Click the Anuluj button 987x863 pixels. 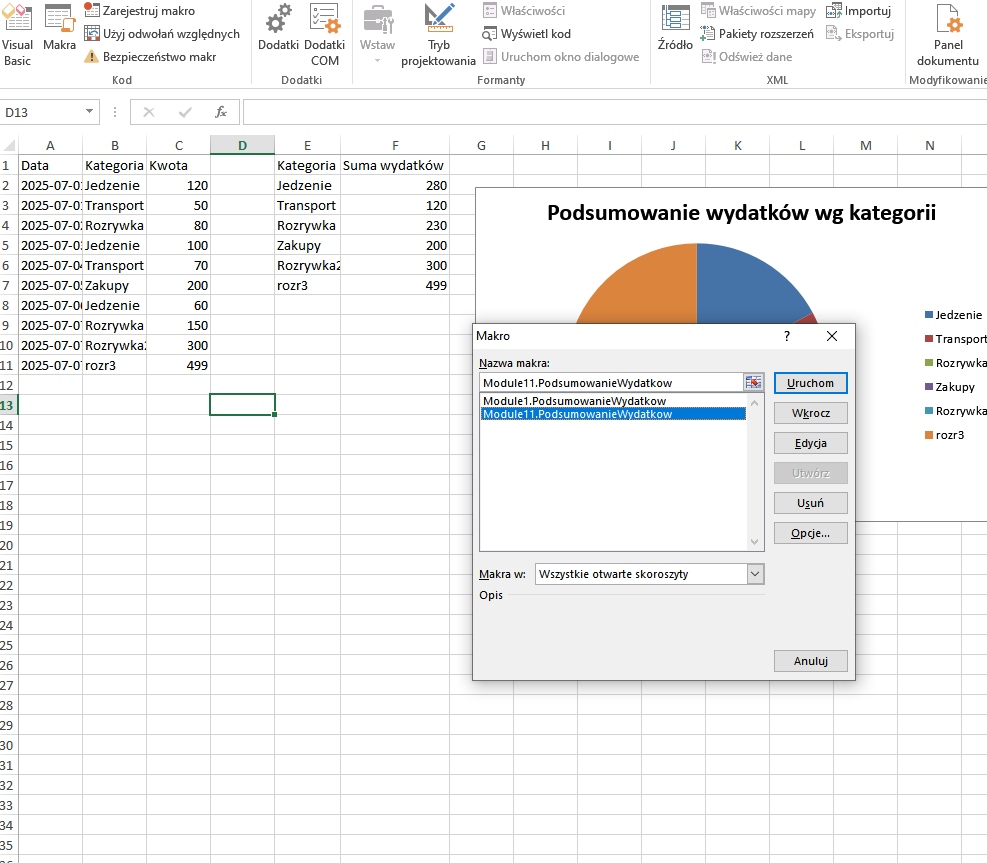coord(810,661)
